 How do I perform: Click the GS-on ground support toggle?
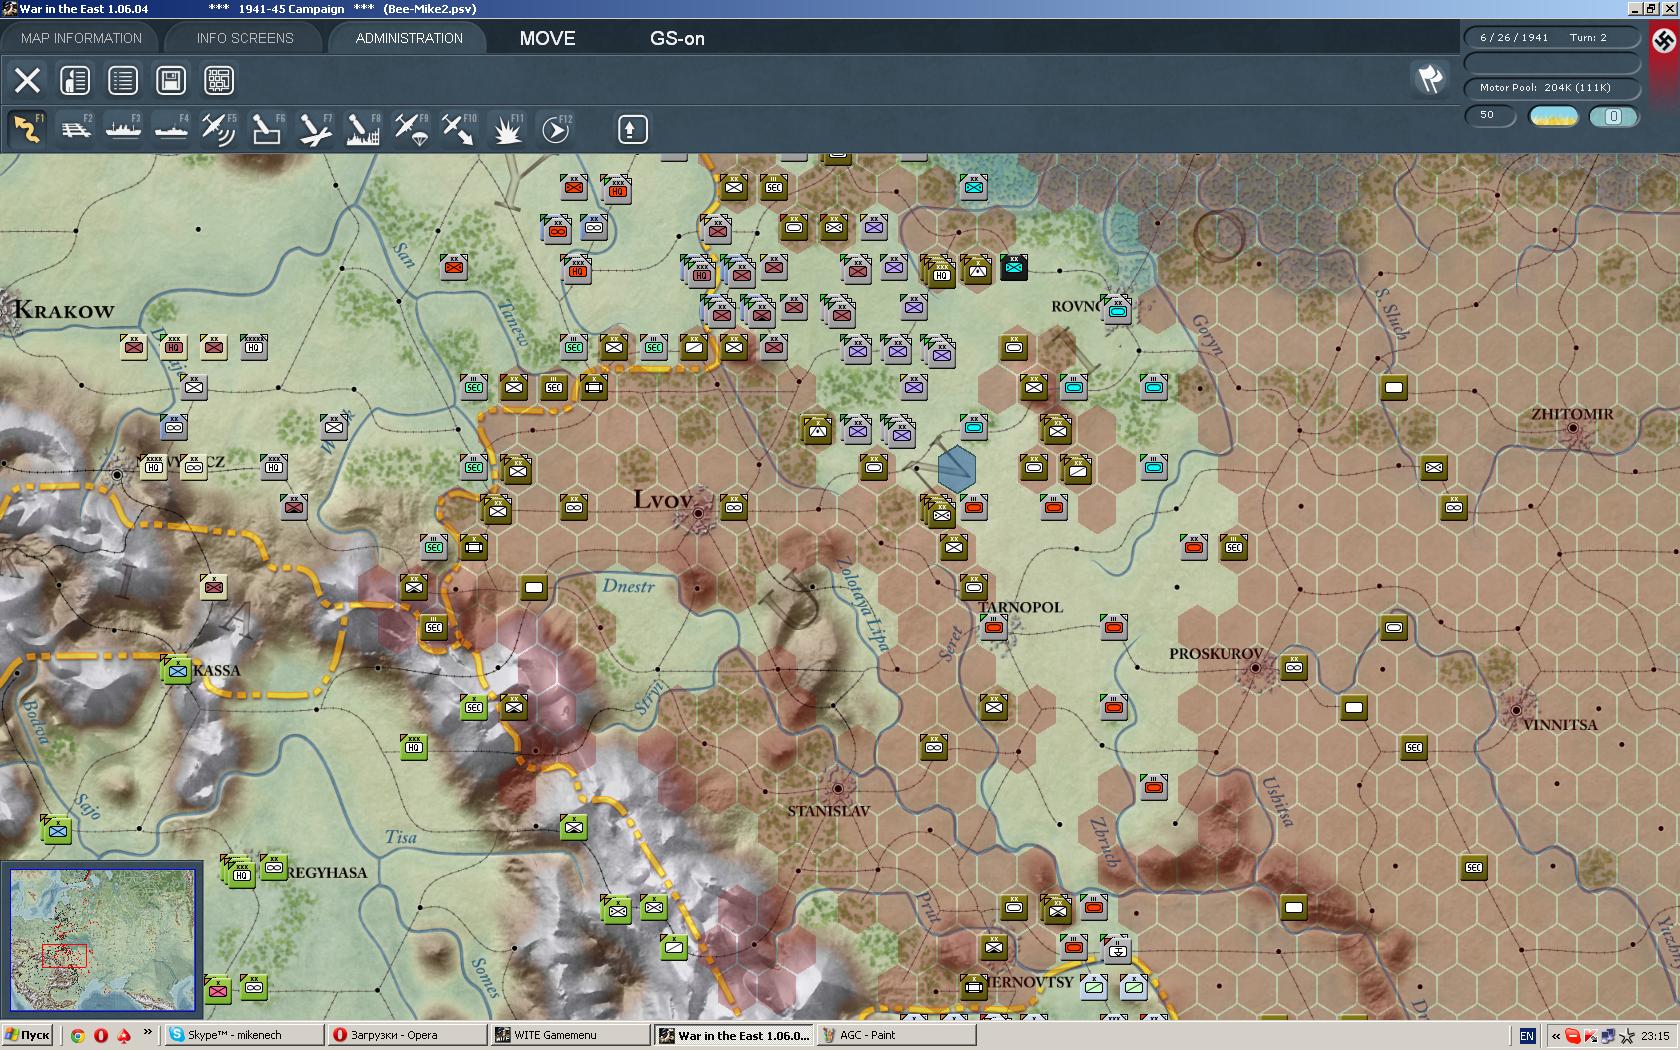coord(677,38)
